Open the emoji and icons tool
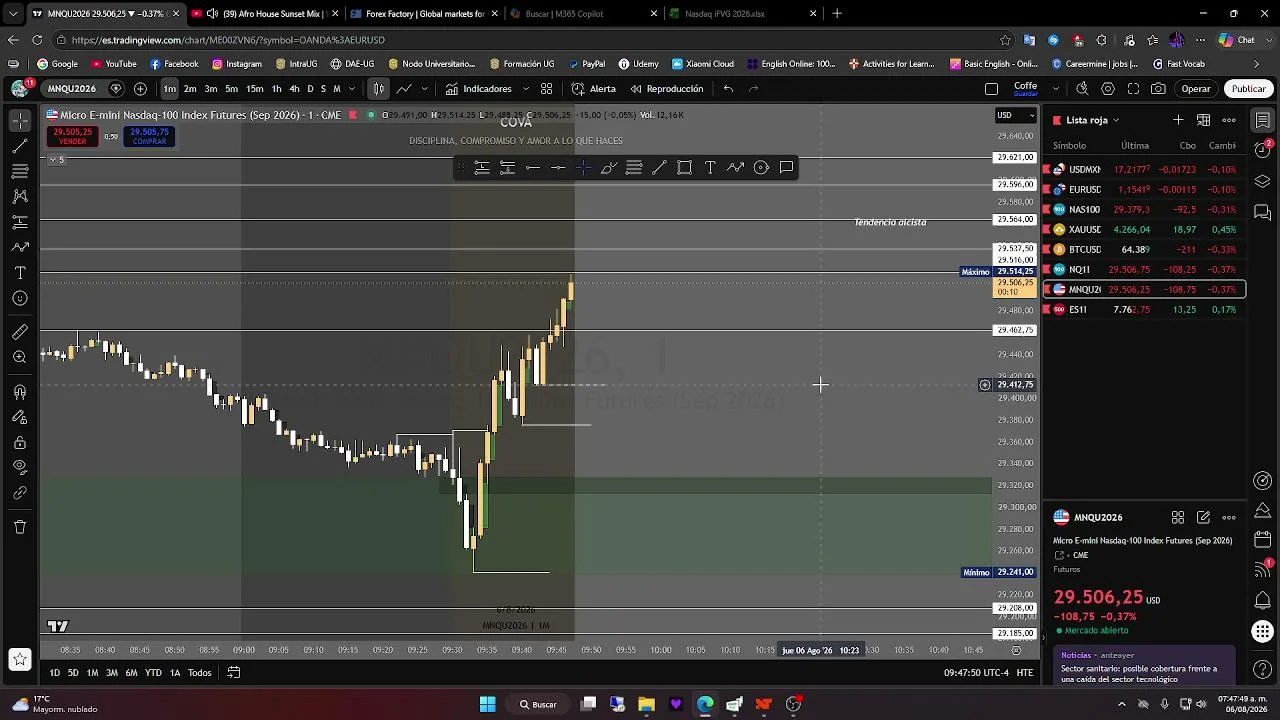1280x720 pixels. 20,298
